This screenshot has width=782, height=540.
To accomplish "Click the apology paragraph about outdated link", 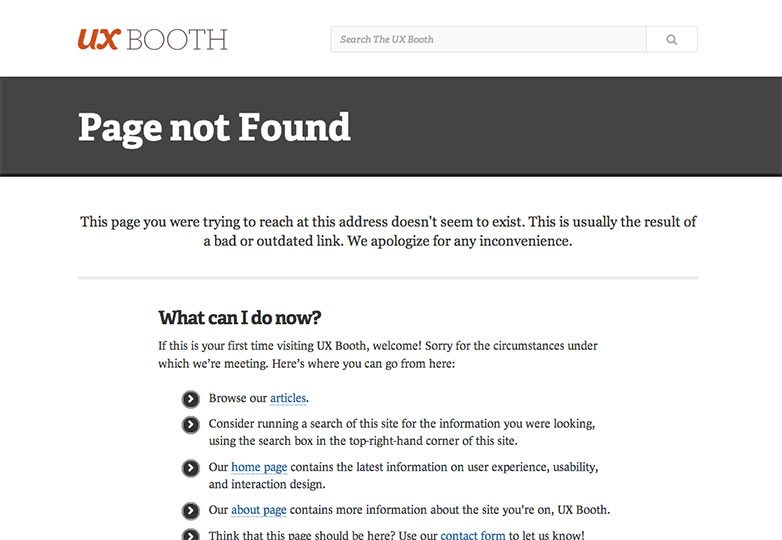I will [388, 232].
